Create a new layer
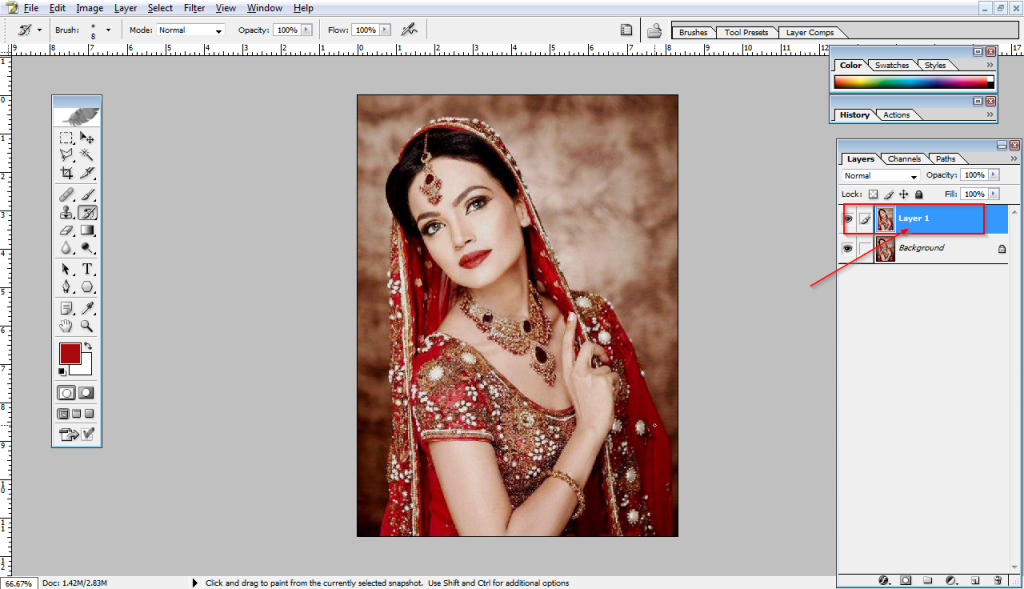This screenshot has height=589, width=1024. point(975,580)
